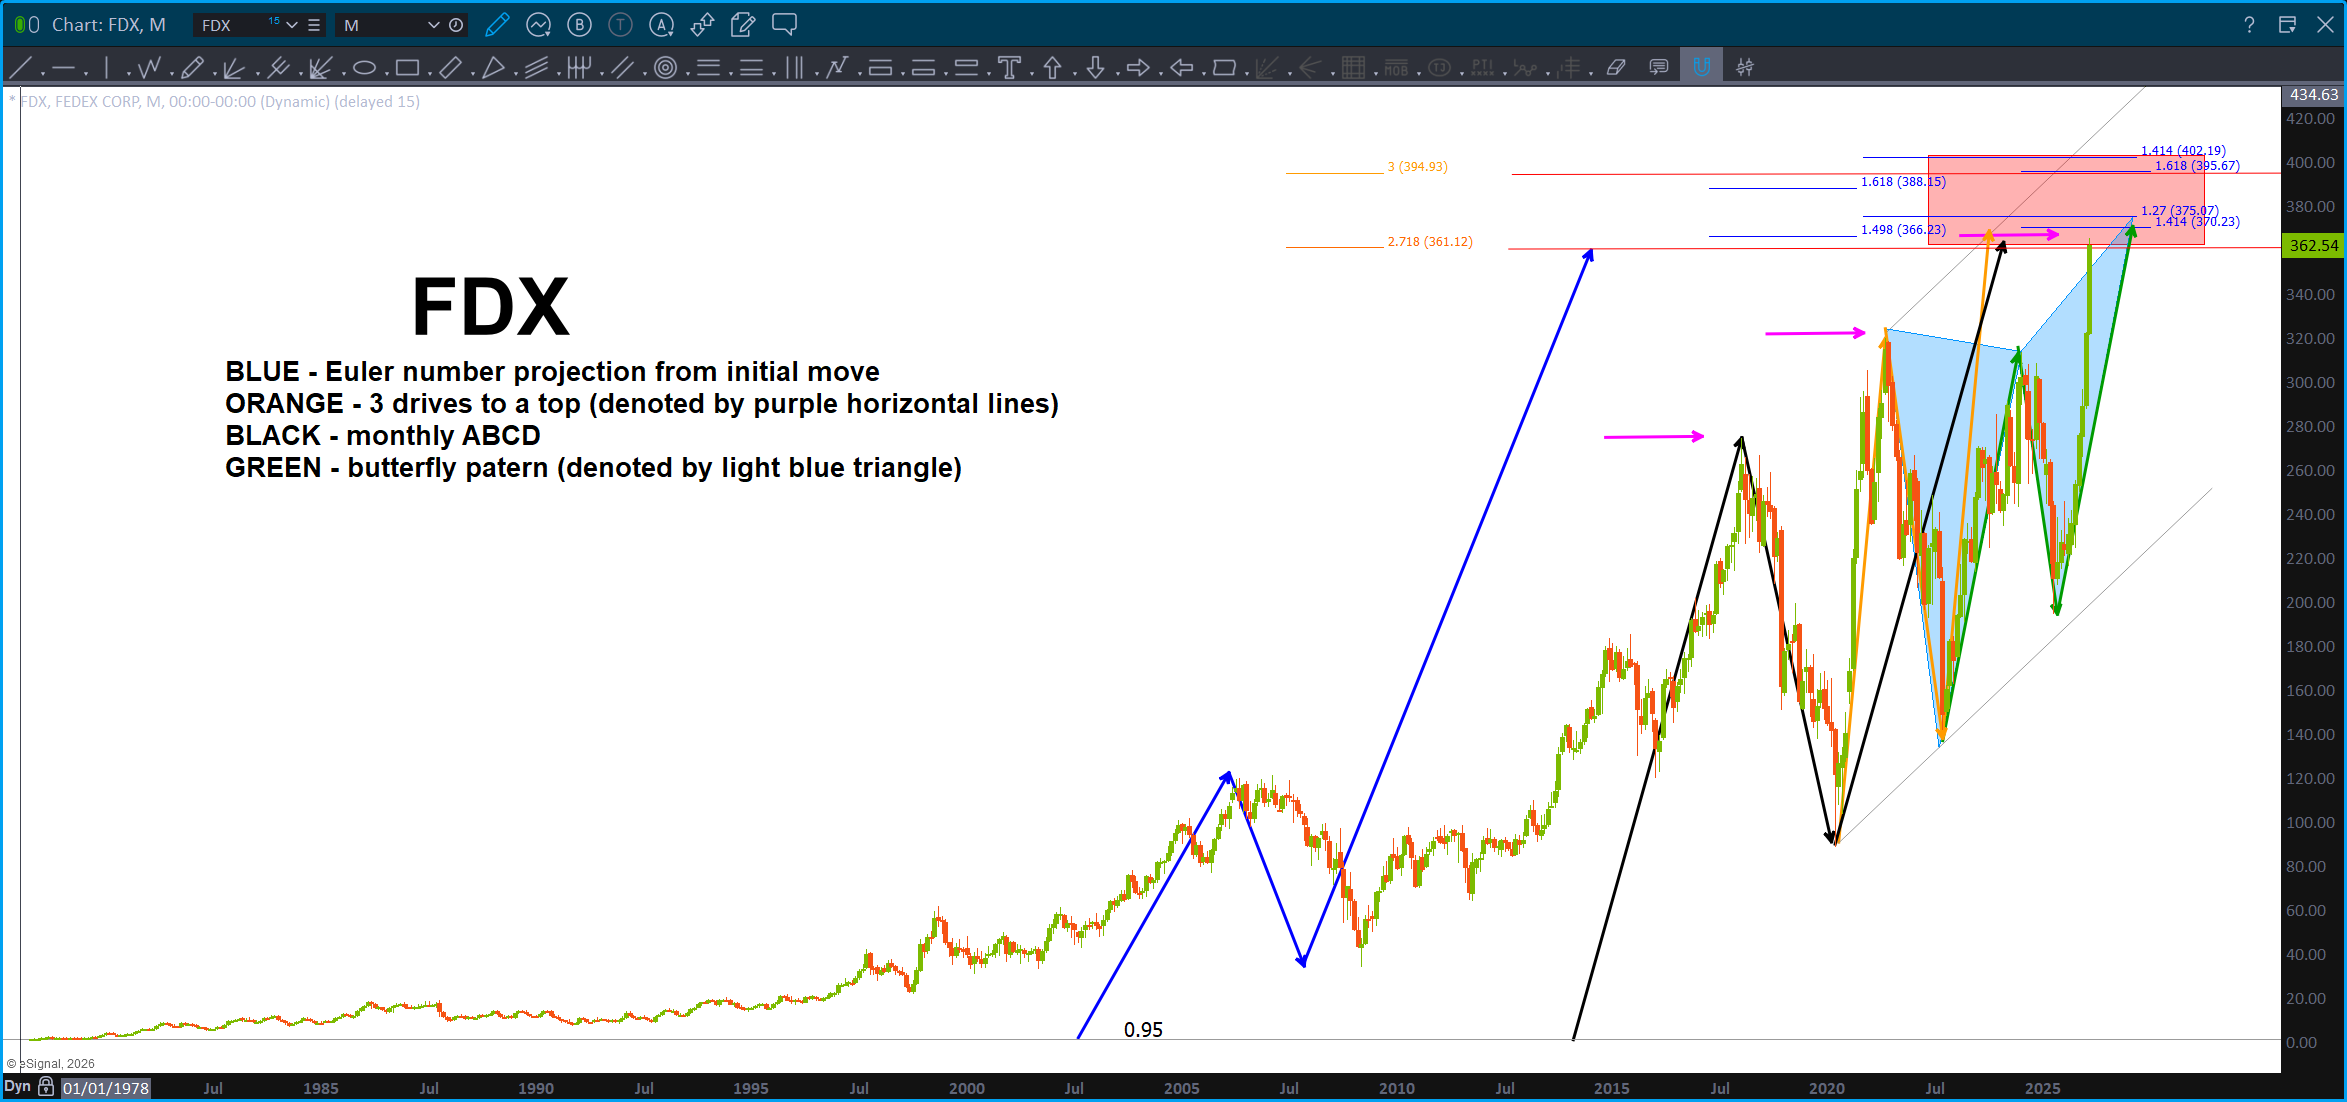Screen dimensions: 2347x1102
Task: Select the concentric Fibonacci circles tool
Action: [x=665, y=68]
